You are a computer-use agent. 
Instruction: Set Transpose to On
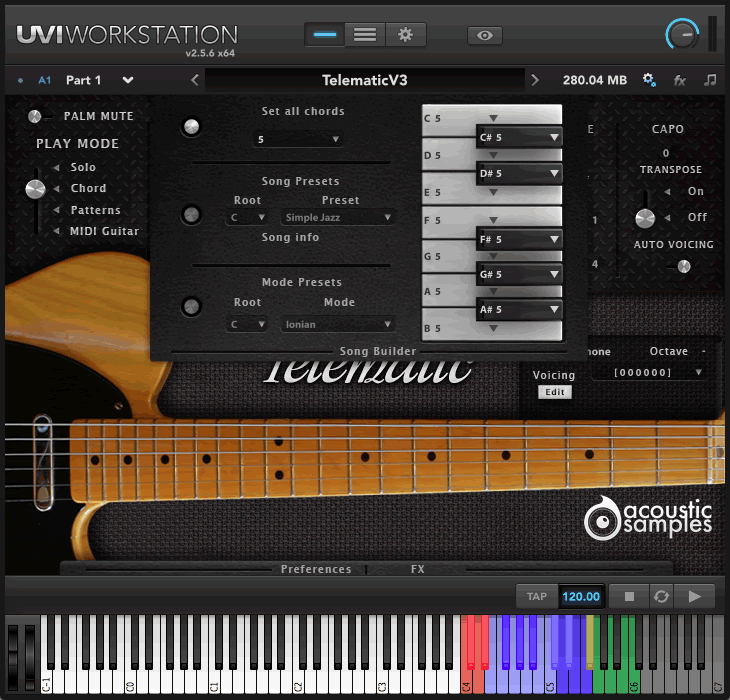pyautogui.click(x=696, y=191)
